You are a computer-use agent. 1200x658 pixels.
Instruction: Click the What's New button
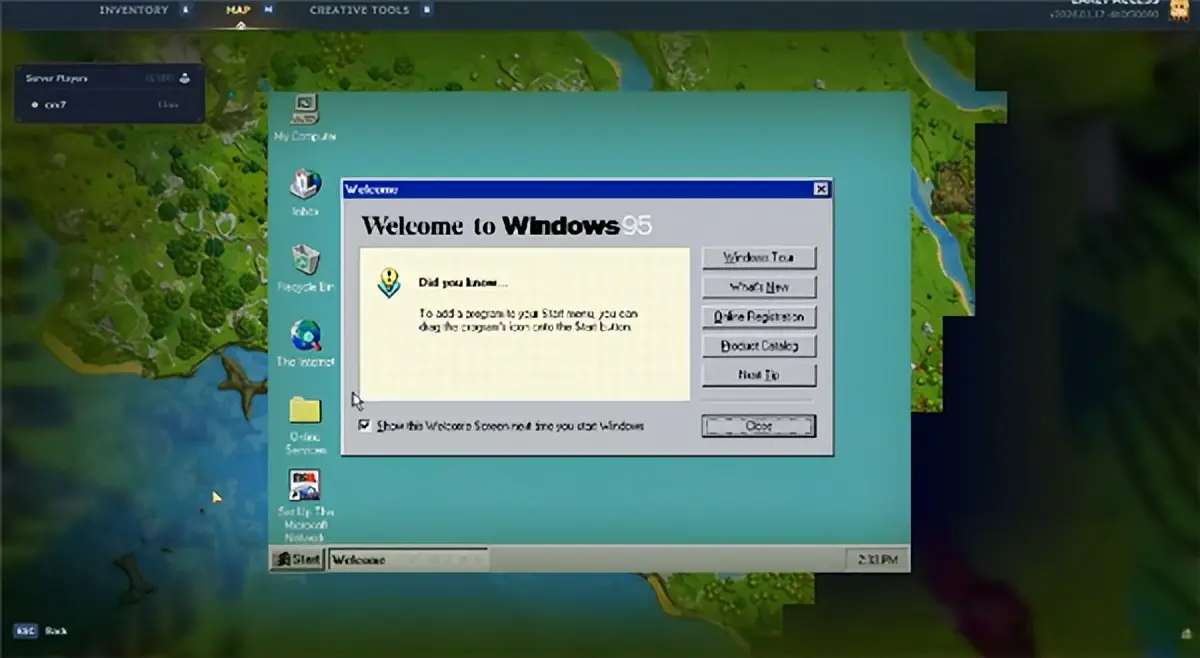[759, 287]
